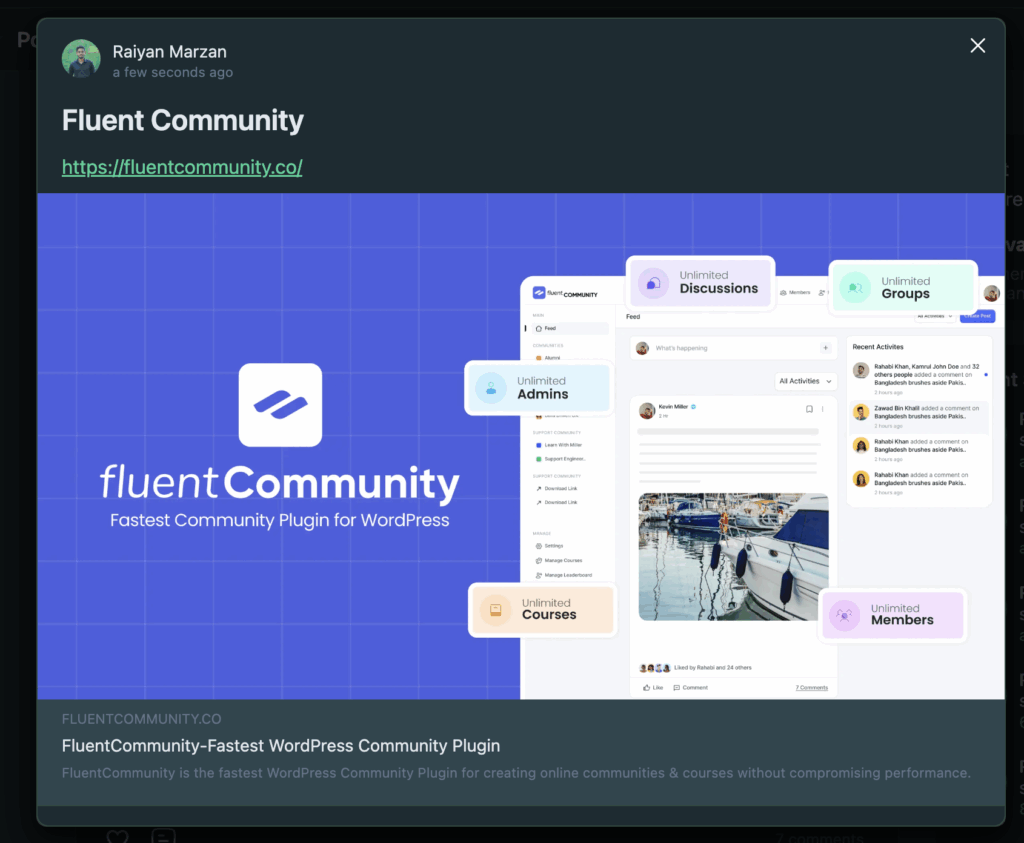
Task: Close the post popup with the X
Action: click(978, 46)
